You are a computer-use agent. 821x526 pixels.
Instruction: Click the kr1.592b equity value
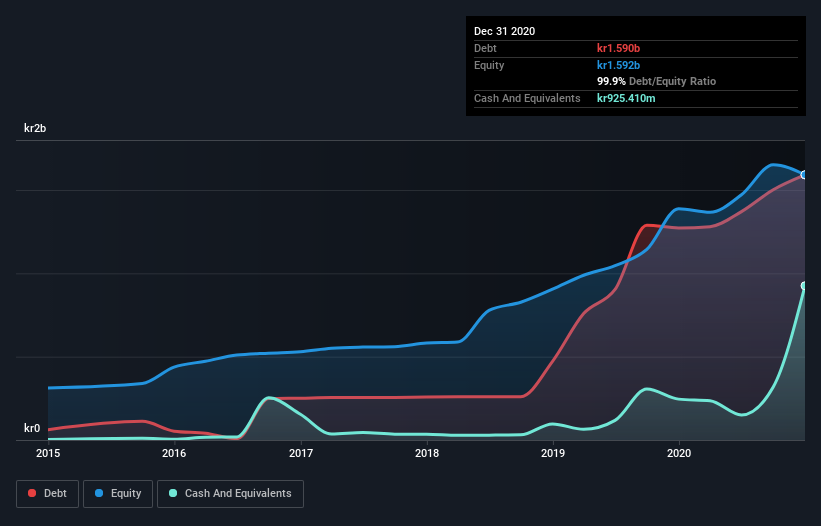618,65
